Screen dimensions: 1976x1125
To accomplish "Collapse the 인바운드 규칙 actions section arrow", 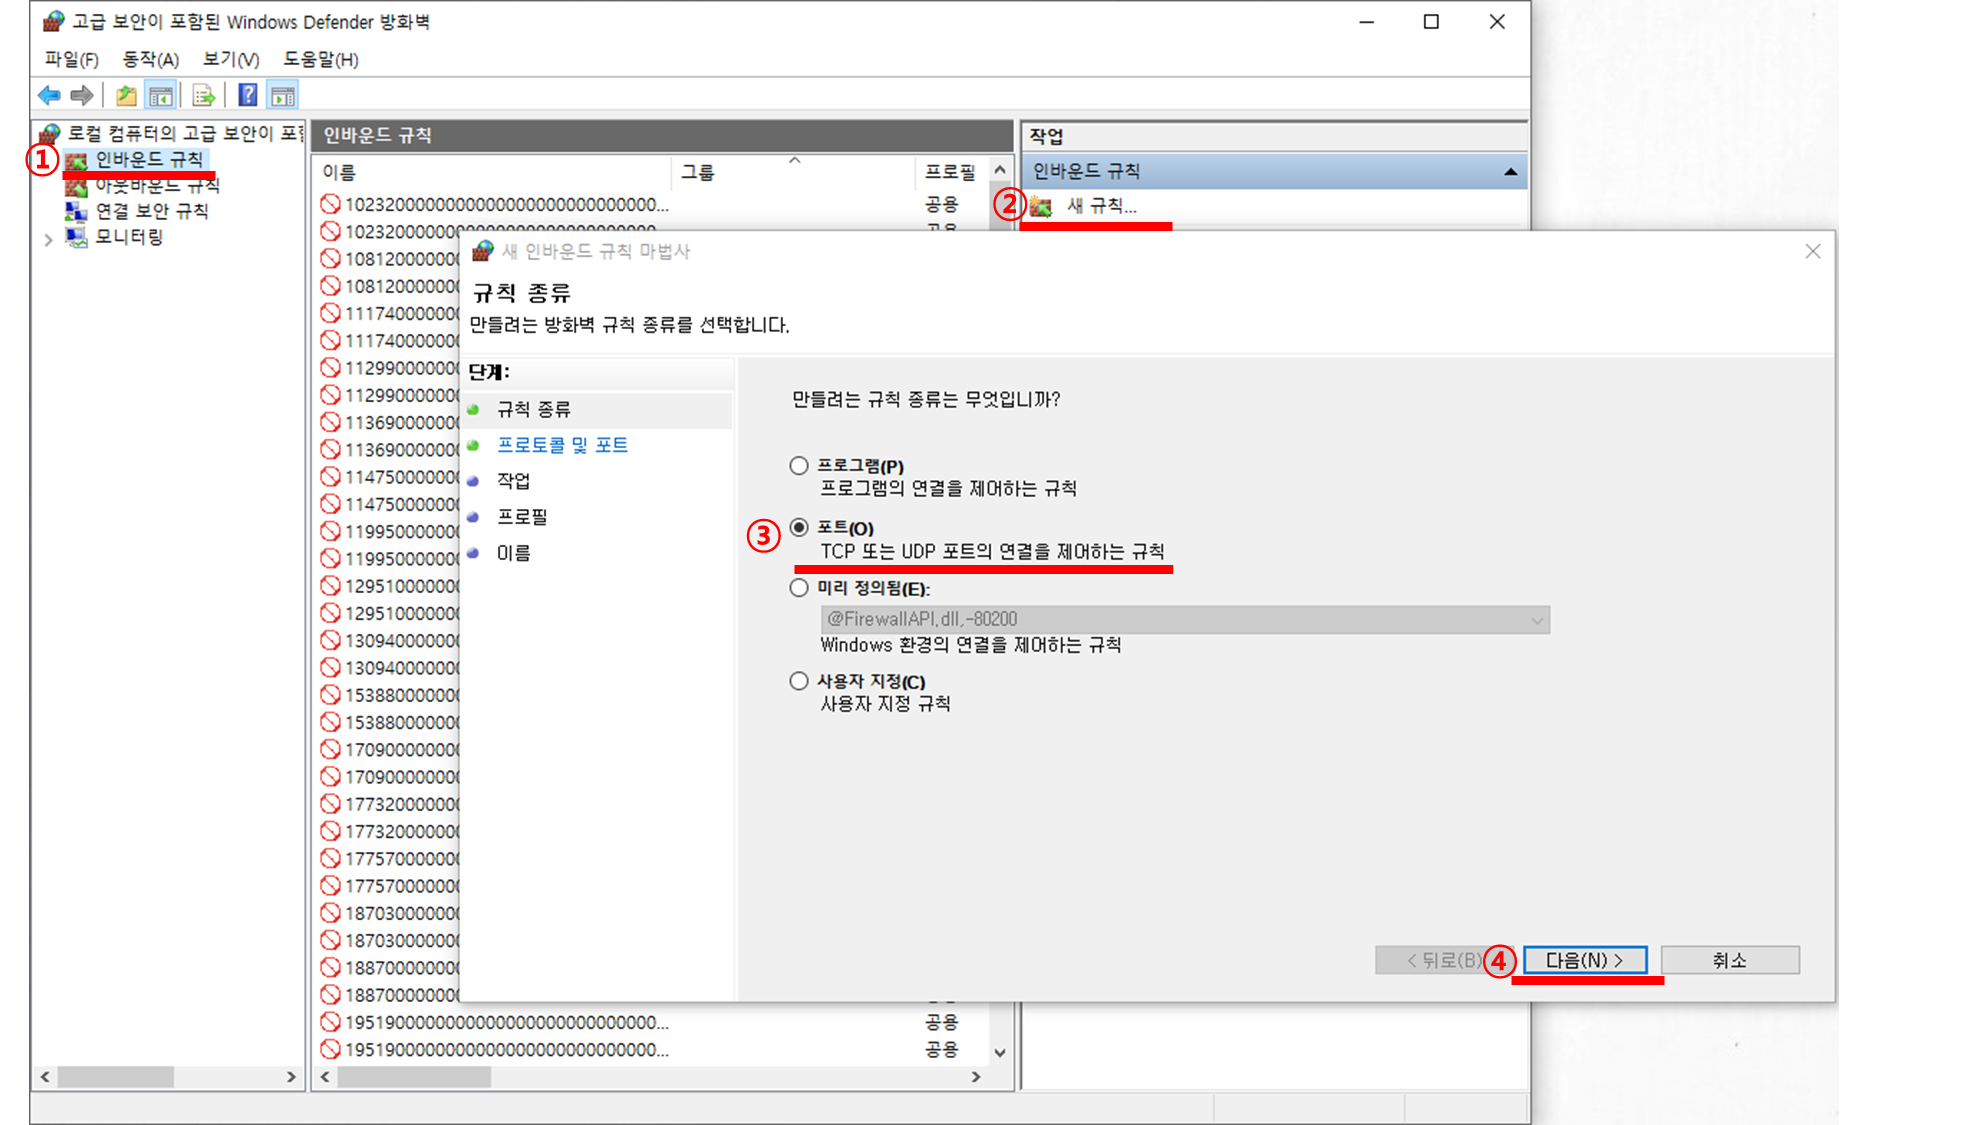I will point(1510,172).
